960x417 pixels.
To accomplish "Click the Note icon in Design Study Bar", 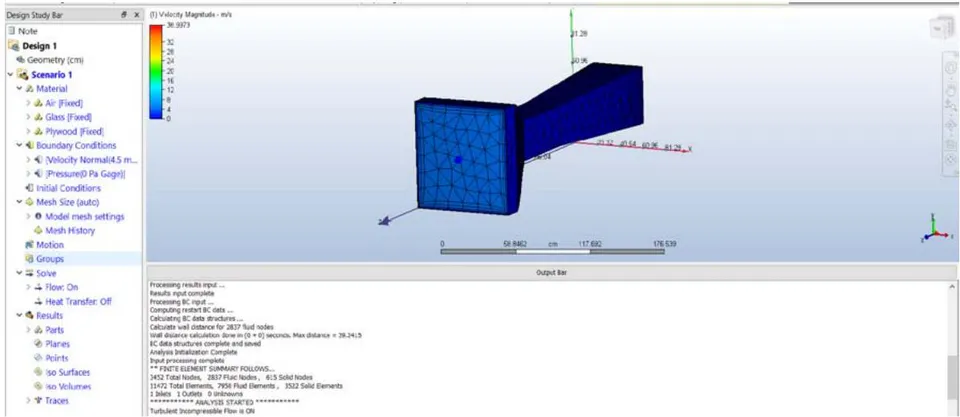I will pos(12,31).
